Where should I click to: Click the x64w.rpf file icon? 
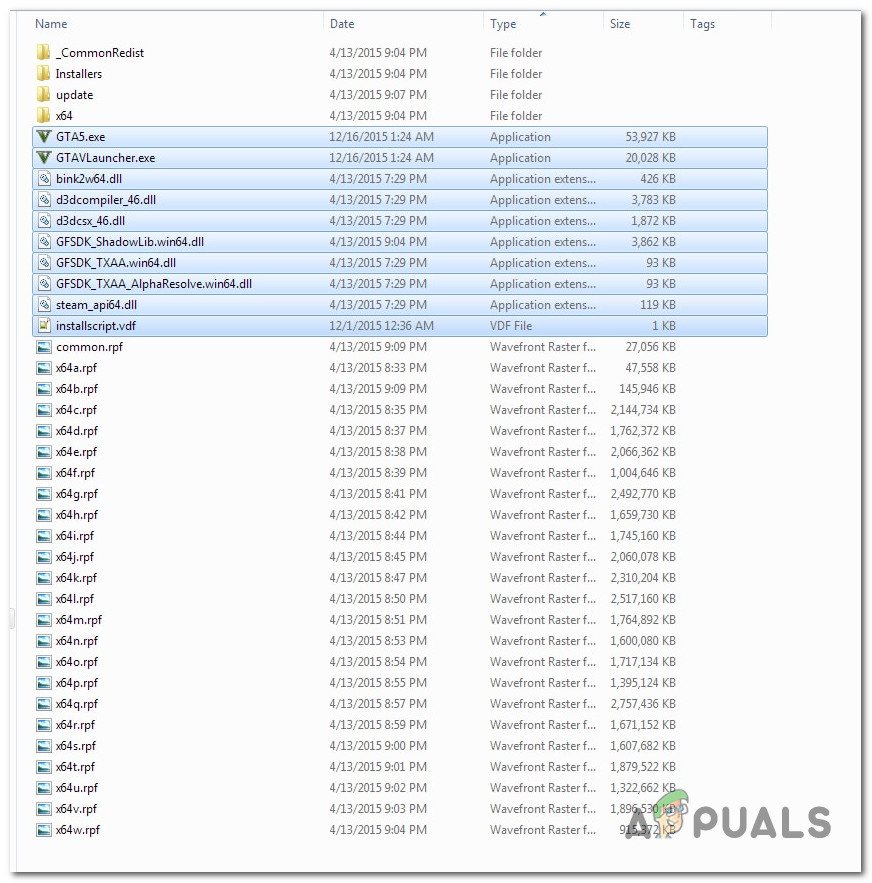43,830
